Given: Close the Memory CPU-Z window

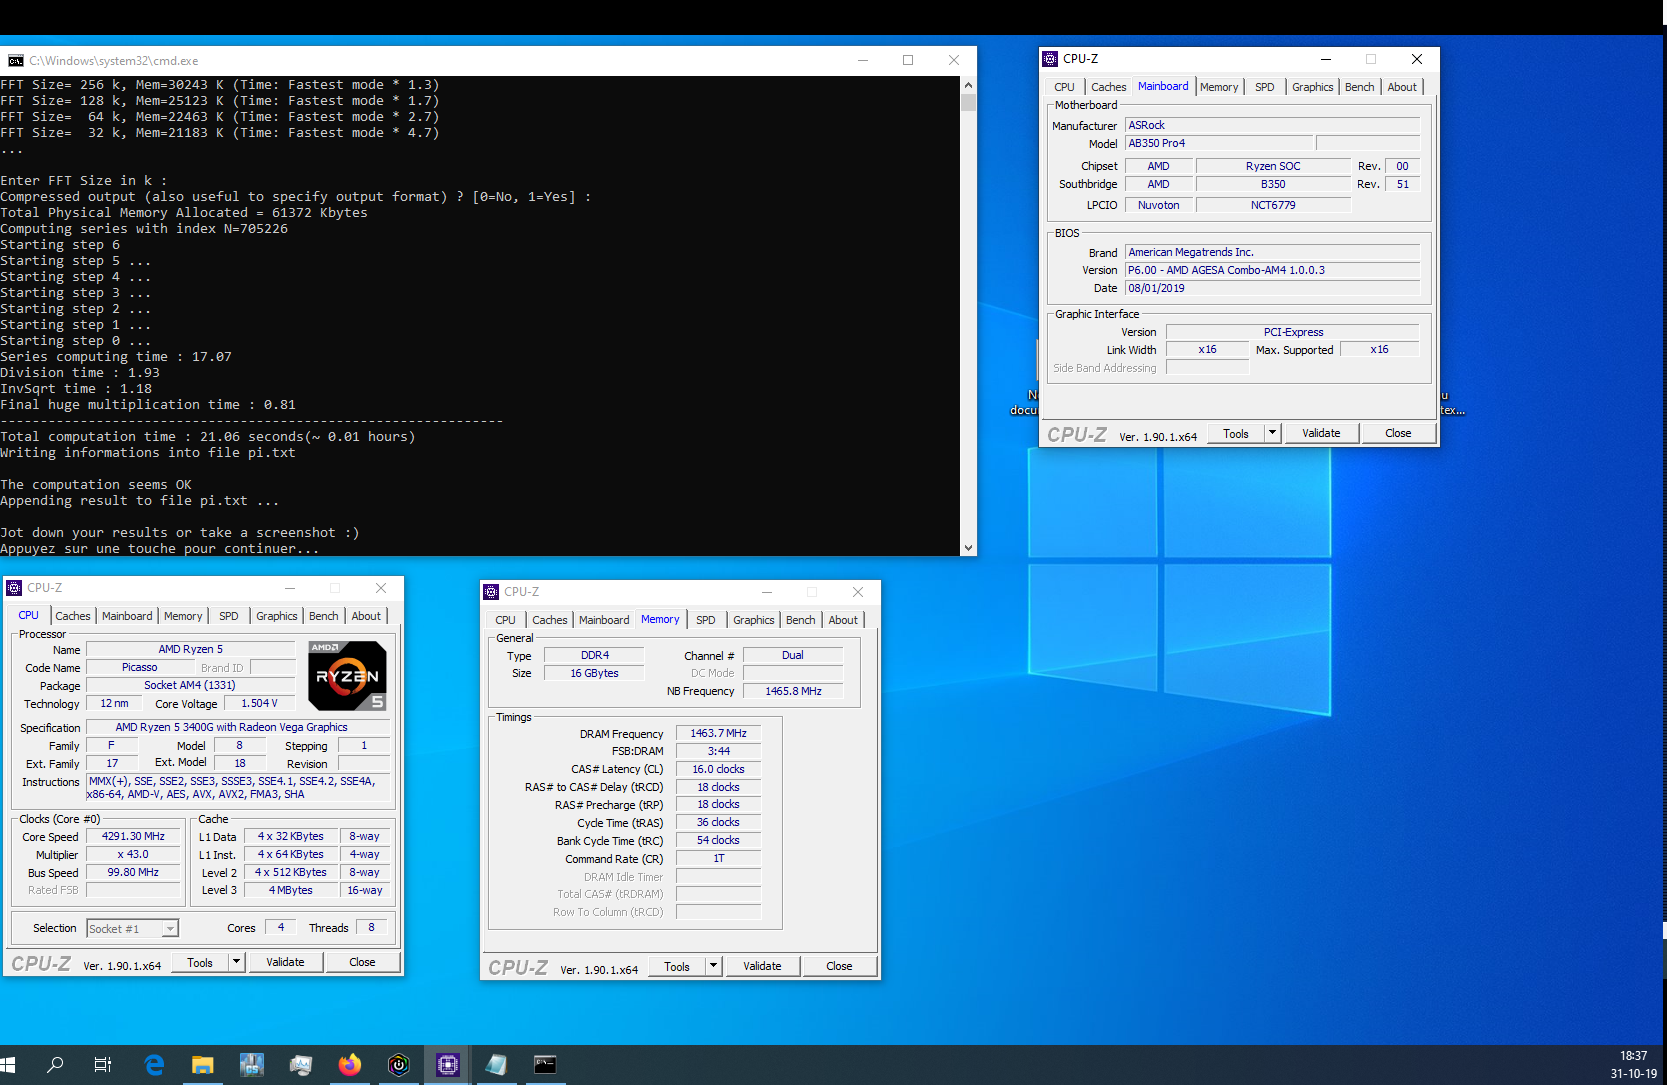Looking at the screenshot, I should (857, 592).
